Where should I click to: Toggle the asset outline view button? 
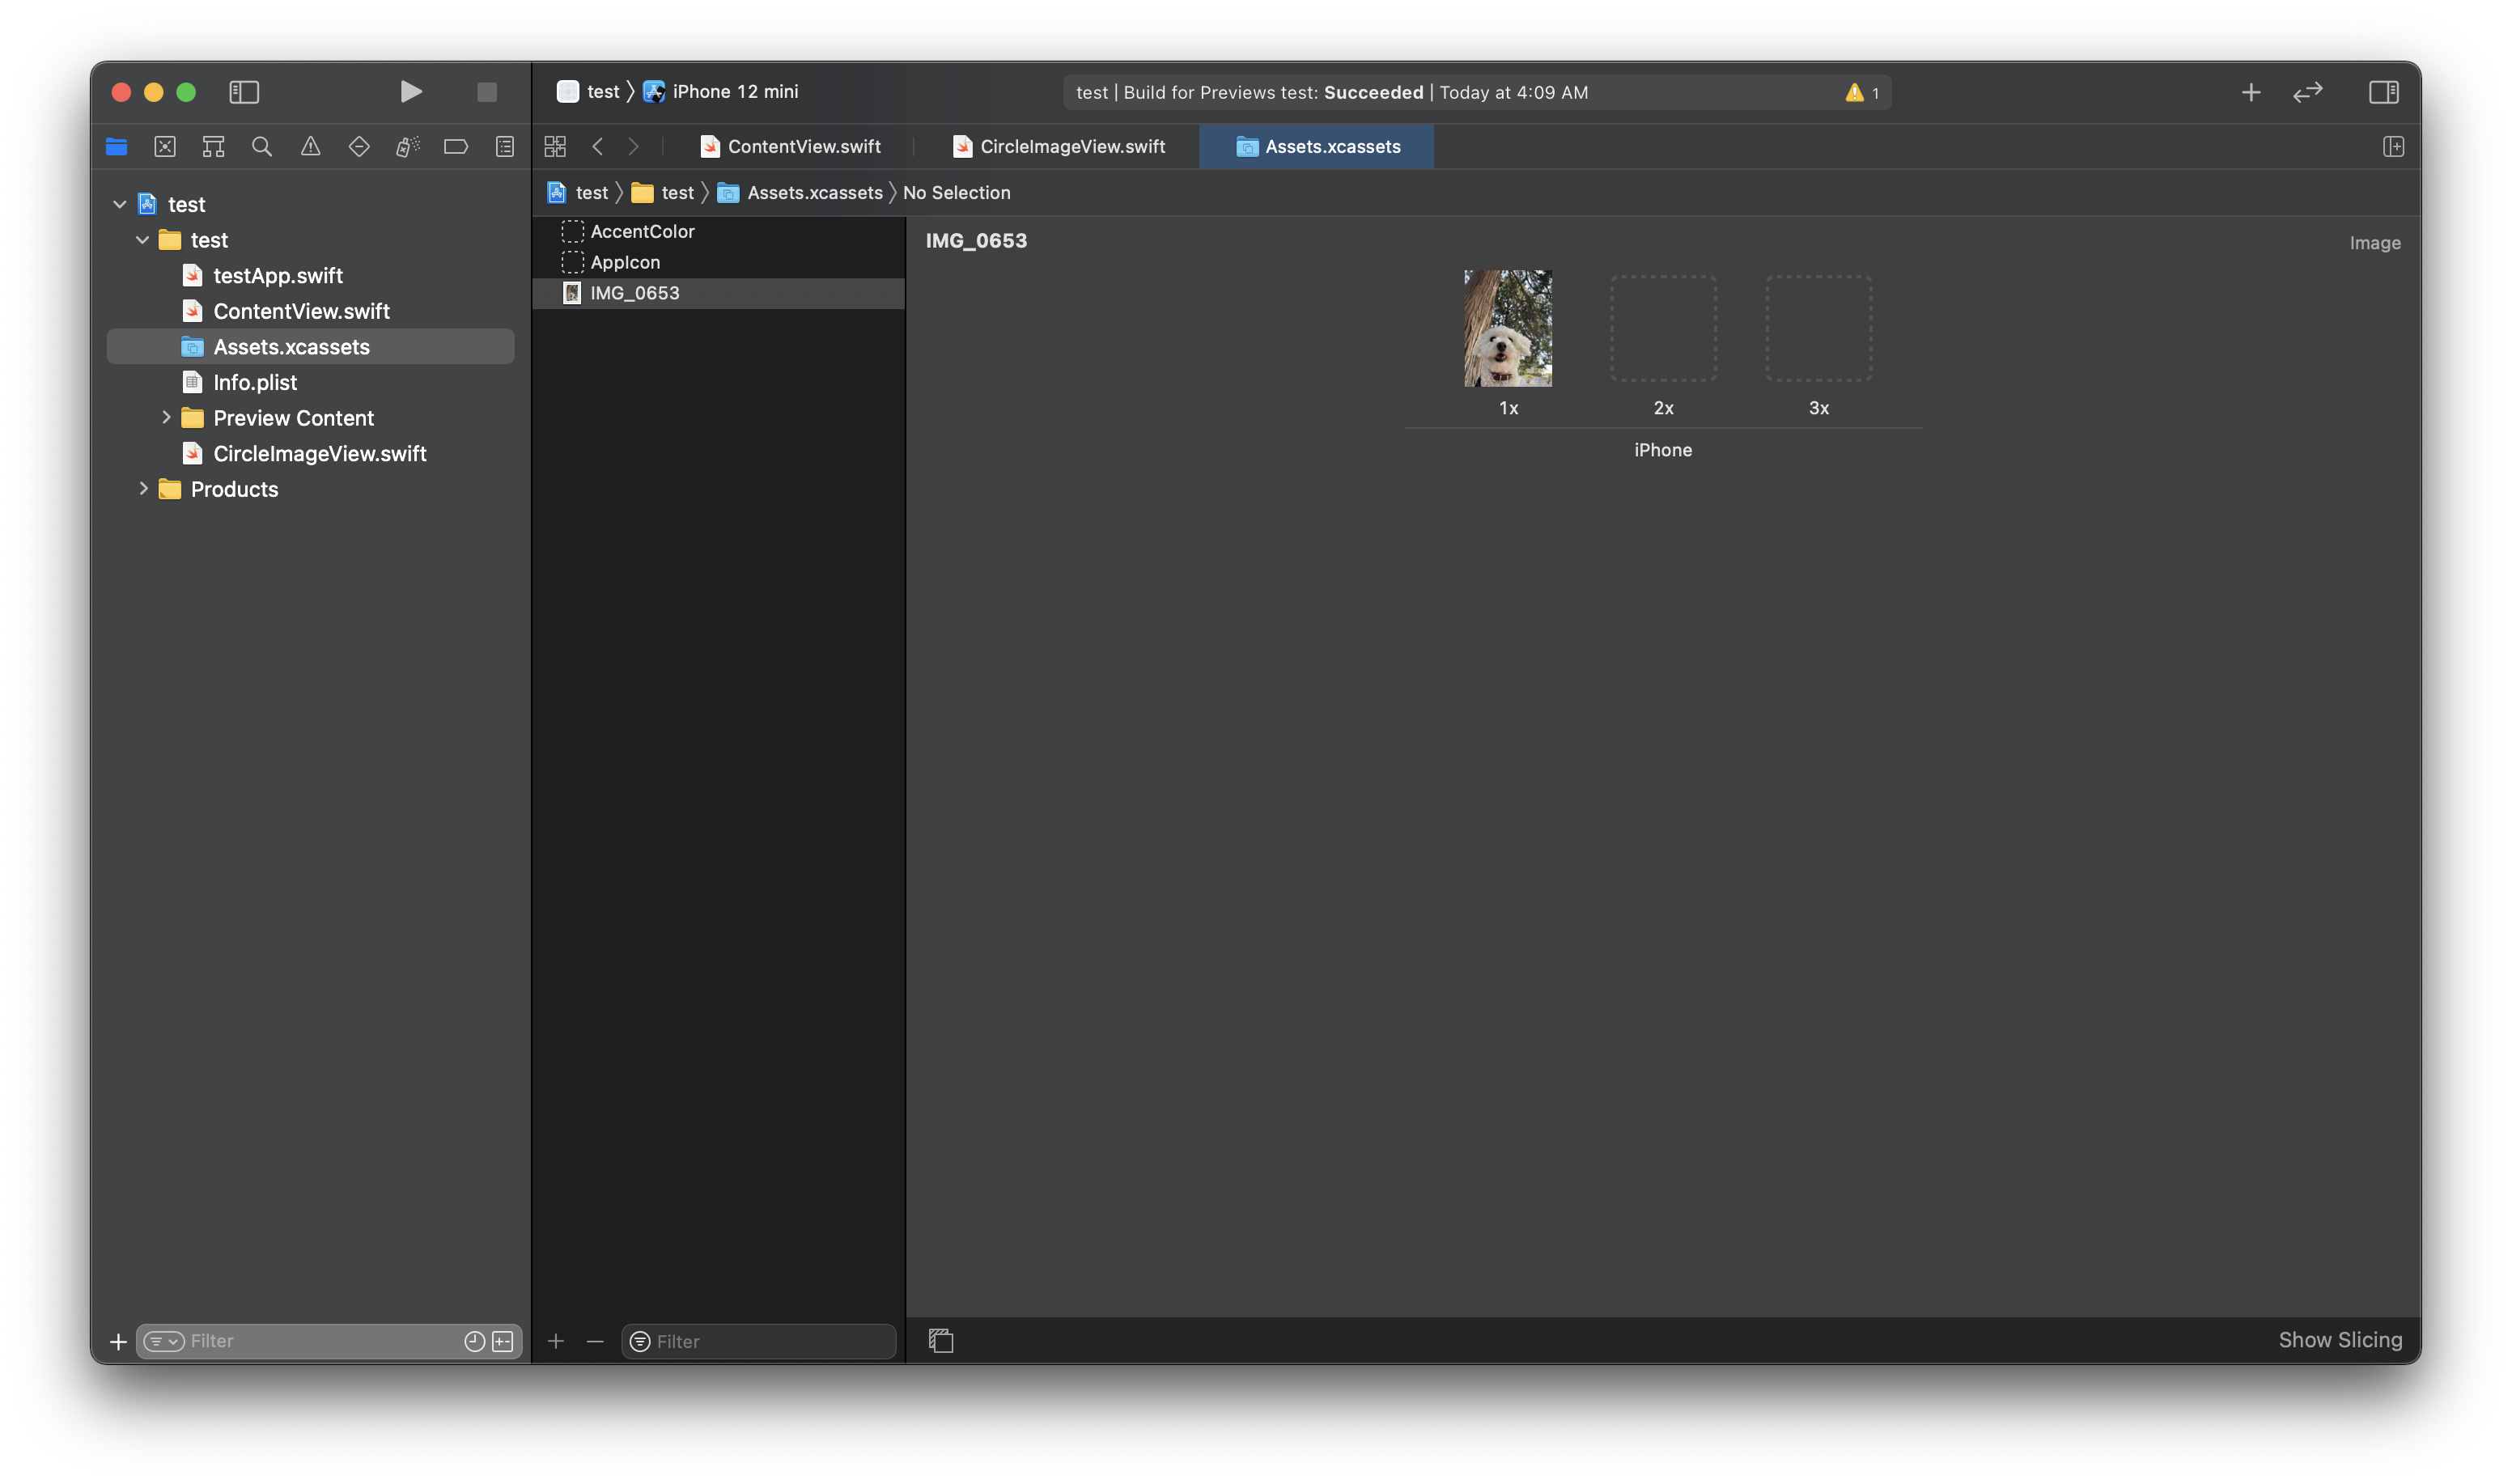[941, 1340]
